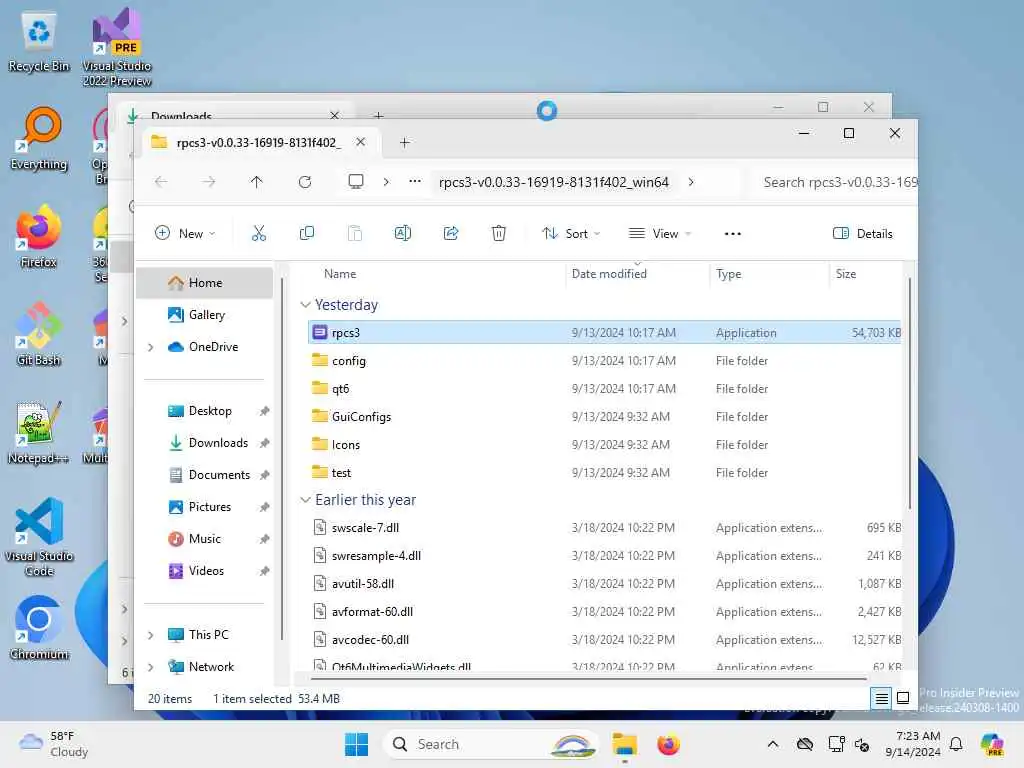Show hidden breadcrumb path ellipsis in address bar
The image size is (1024, 768).
tap(415, 182)
